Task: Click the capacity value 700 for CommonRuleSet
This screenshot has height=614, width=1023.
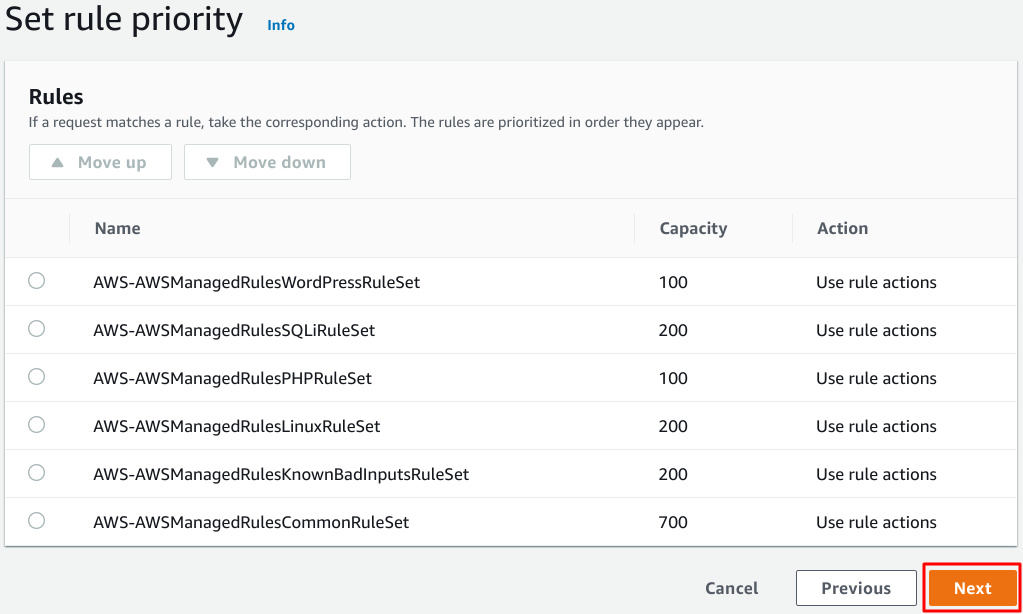Action: (x=673, y=522)
